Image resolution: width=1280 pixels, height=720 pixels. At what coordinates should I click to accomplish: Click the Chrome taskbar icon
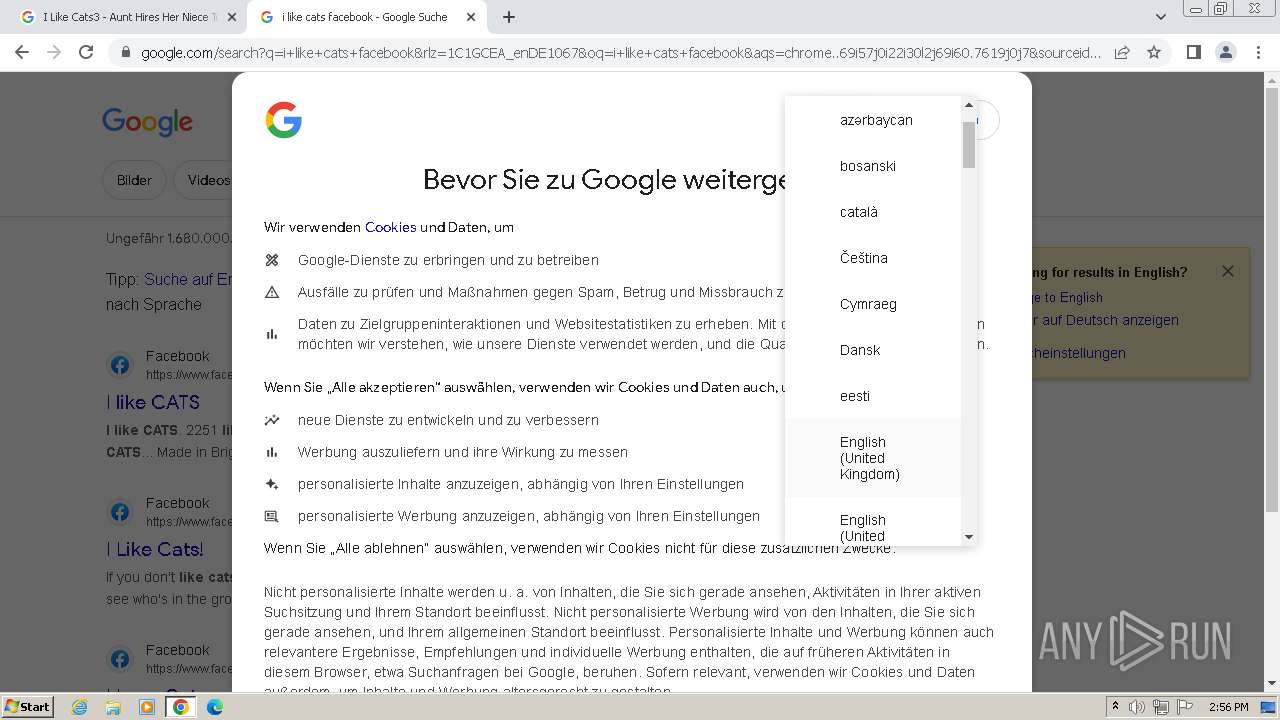point(181,707)
